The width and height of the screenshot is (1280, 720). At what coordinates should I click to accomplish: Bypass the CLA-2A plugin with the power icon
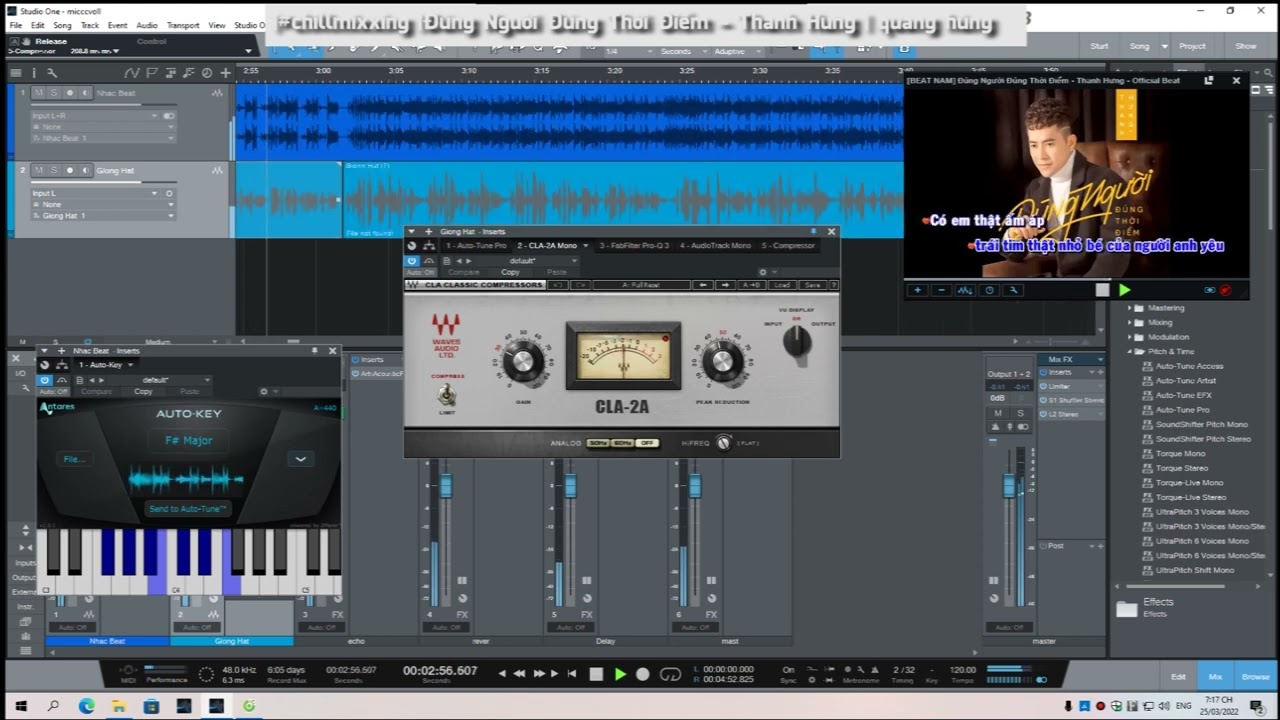tap(411, 261)
